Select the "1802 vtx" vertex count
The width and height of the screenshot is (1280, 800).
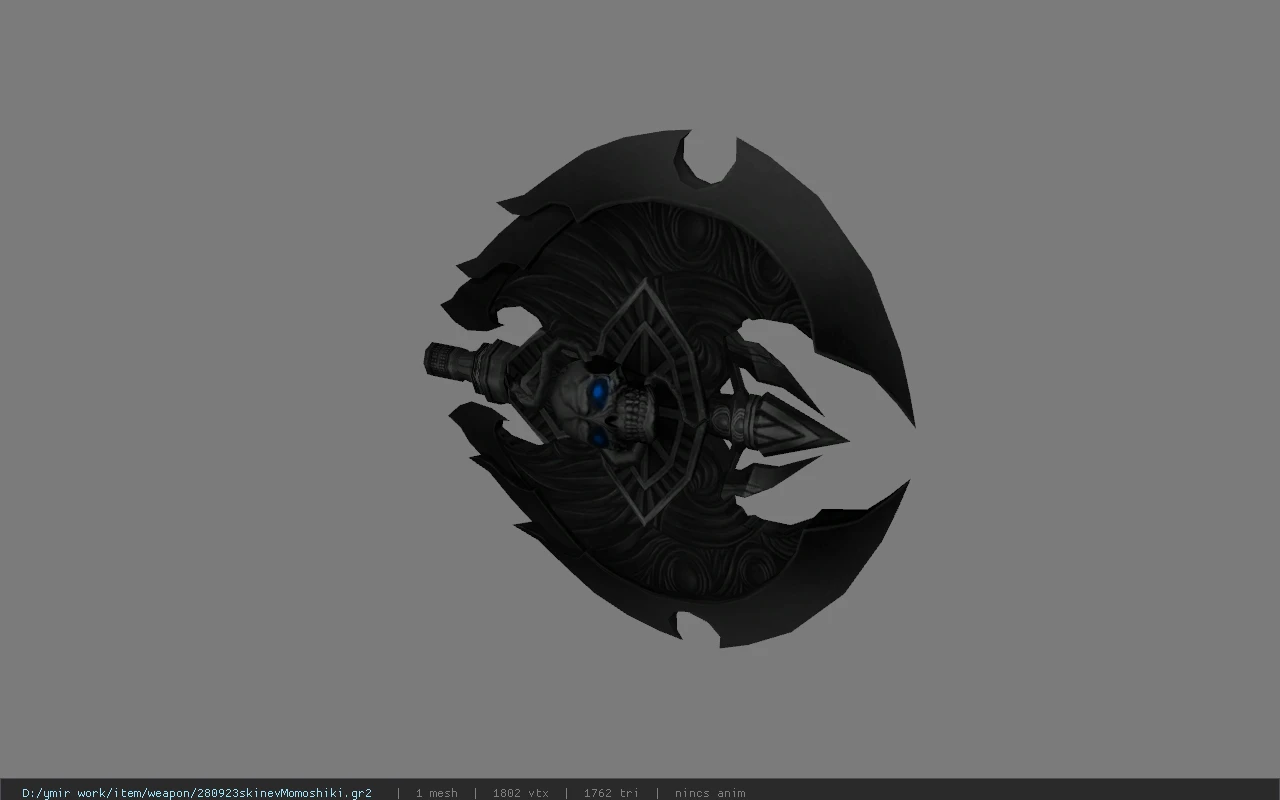[x=521, y=793]
